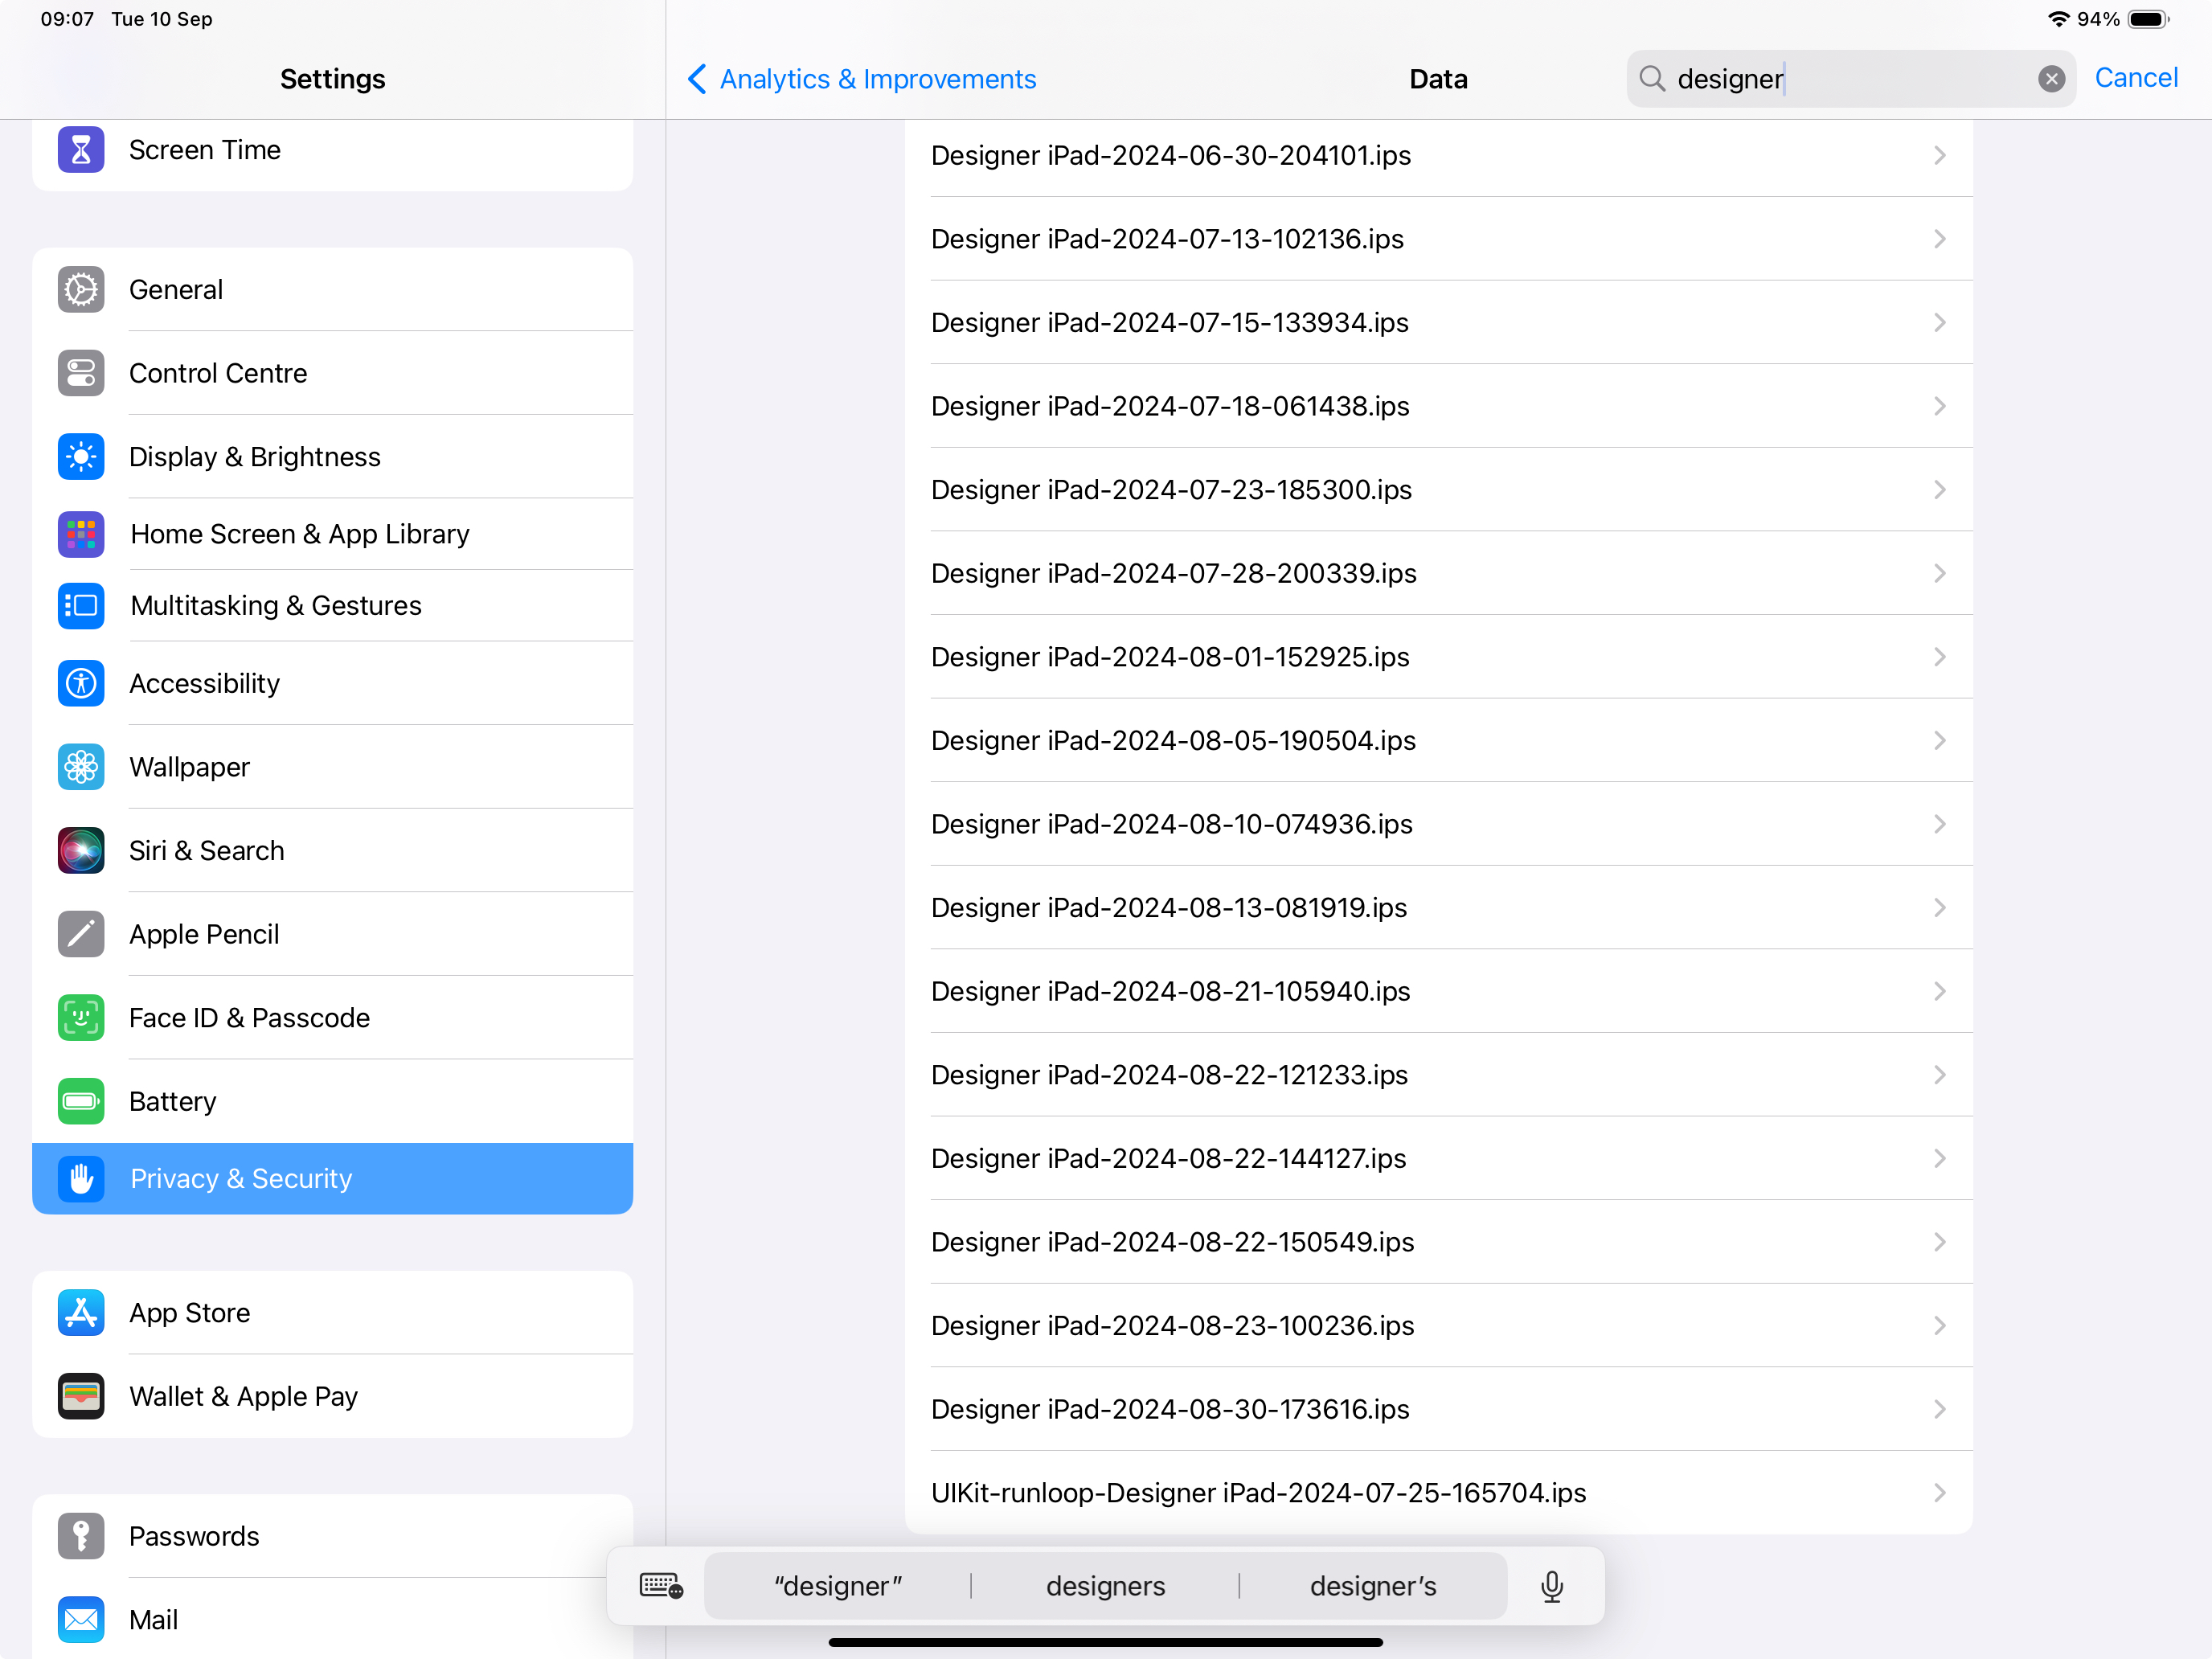Click inside the designer search field
The height and width of the screenshot is (1659, 2212).
(1851, 79)
